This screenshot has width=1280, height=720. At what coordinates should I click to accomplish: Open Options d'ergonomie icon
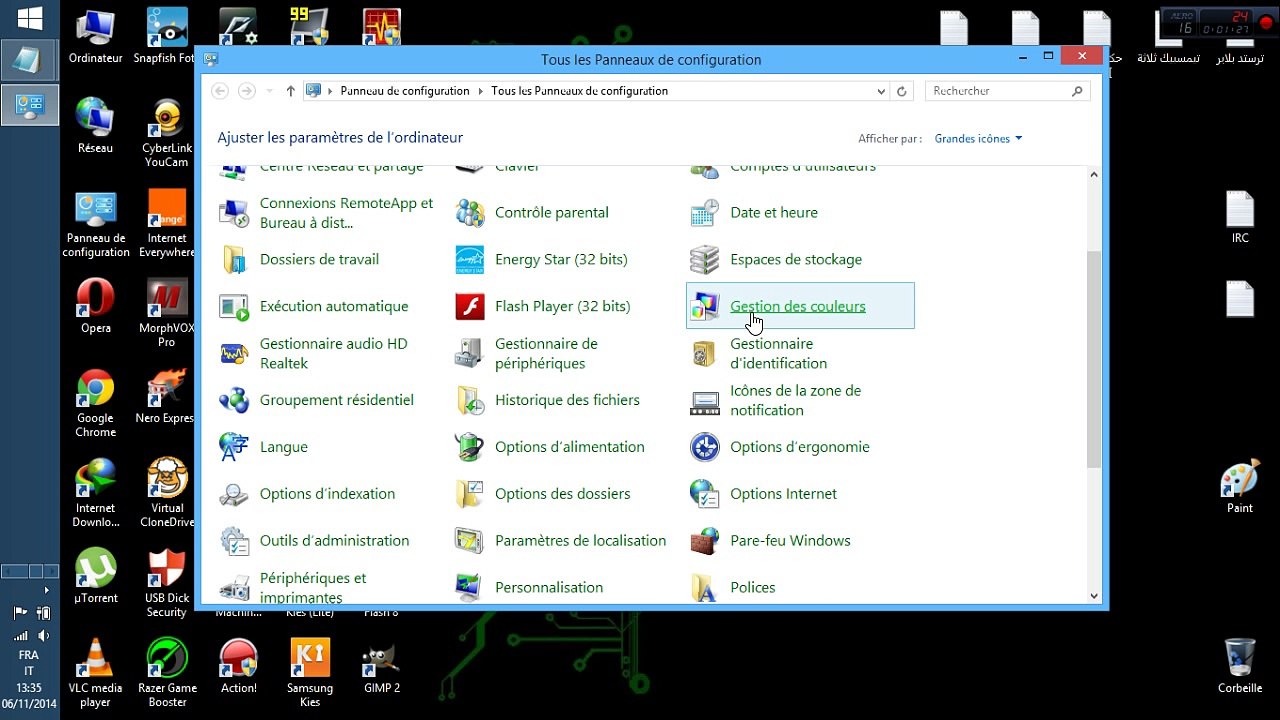click(x=705, y=447)
